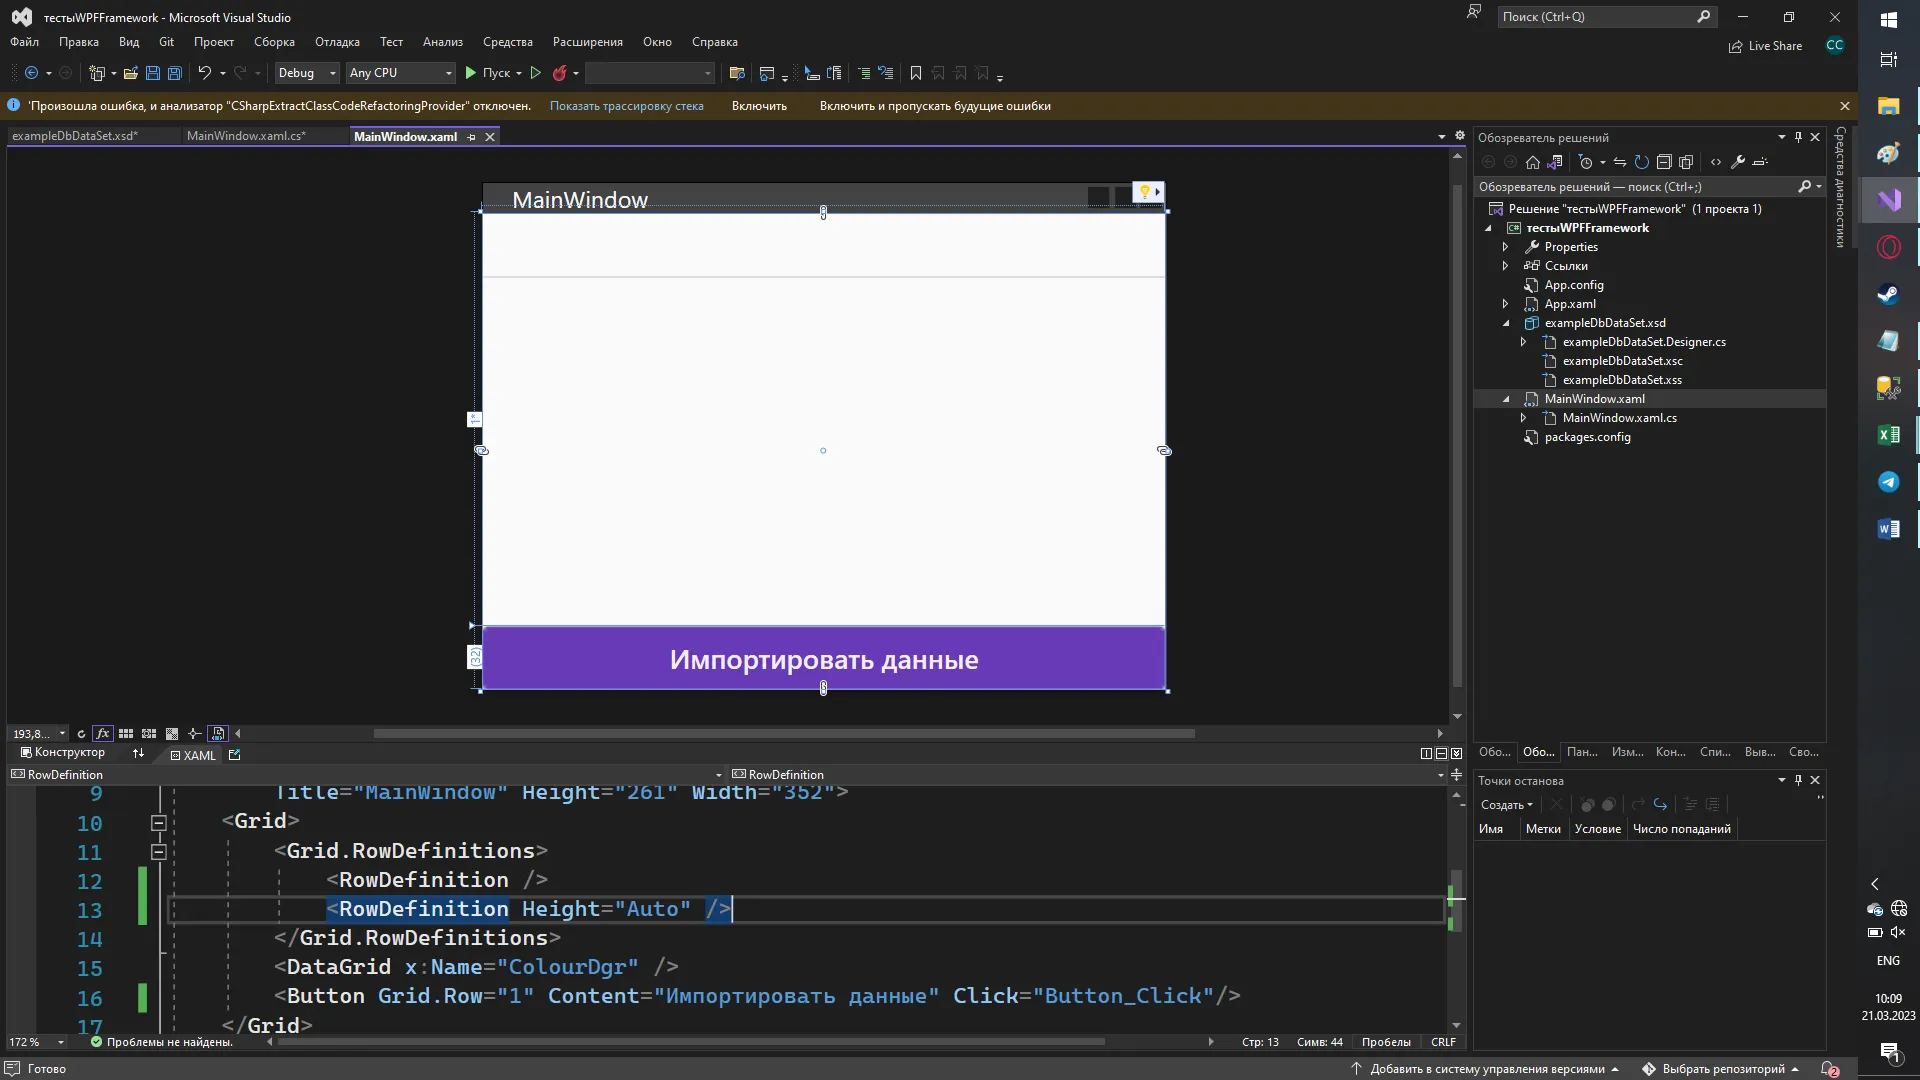Toggle snapping to gridlines in designer
This screenshot has height=1080, width=1920.
[149, 734]
